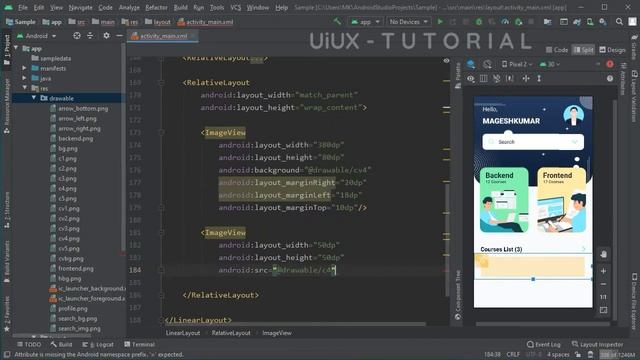Open the VCS menu
This screenshot has height=360, width=640.
coord(236,7)
